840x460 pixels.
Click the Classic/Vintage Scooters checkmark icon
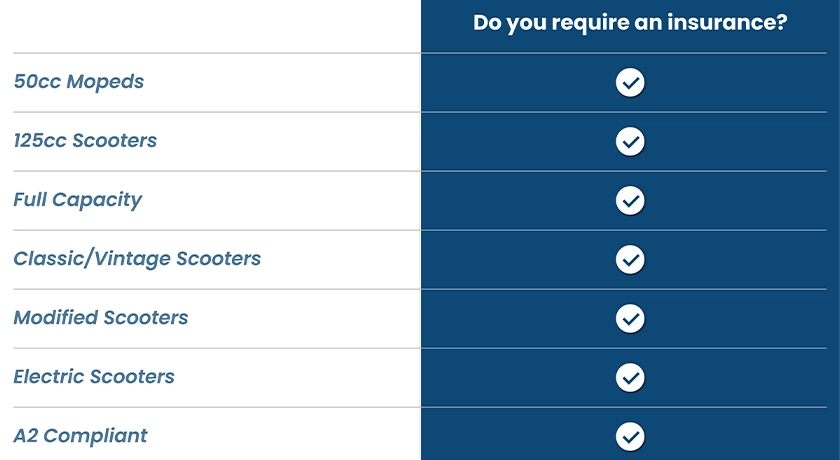(630, 259)
